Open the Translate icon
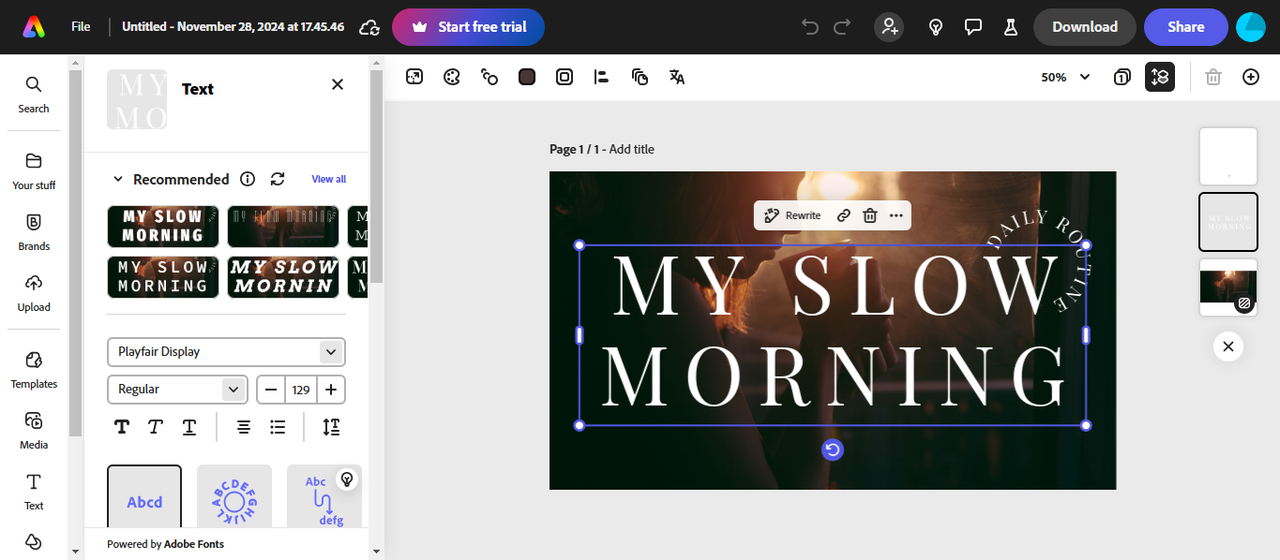1280x560 pixels. pyautogui.click(x=677, y=77)
